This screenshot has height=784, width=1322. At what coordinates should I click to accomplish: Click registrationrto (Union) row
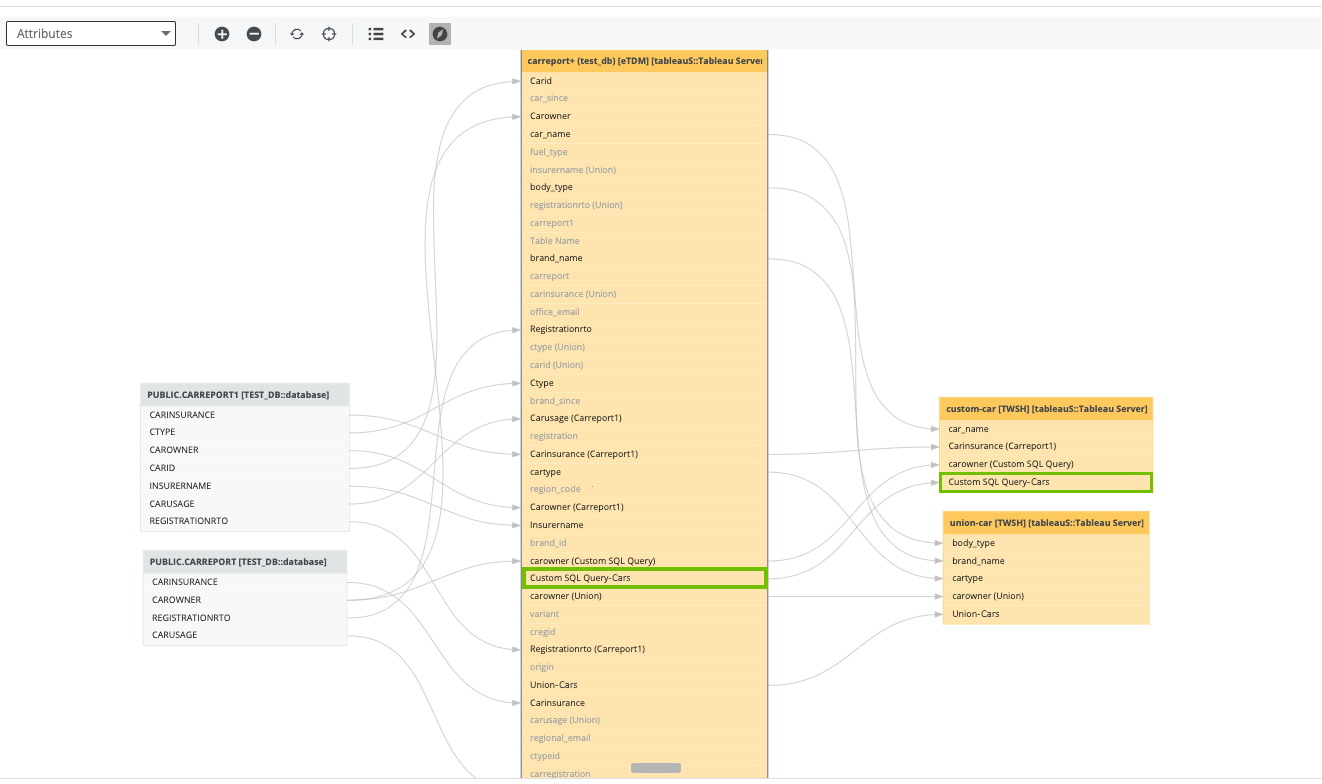click(645, 205)
